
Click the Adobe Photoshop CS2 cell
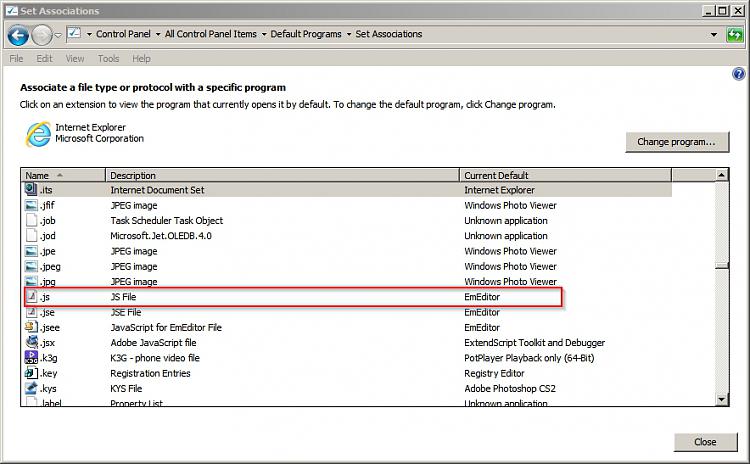tap(510, 388)
